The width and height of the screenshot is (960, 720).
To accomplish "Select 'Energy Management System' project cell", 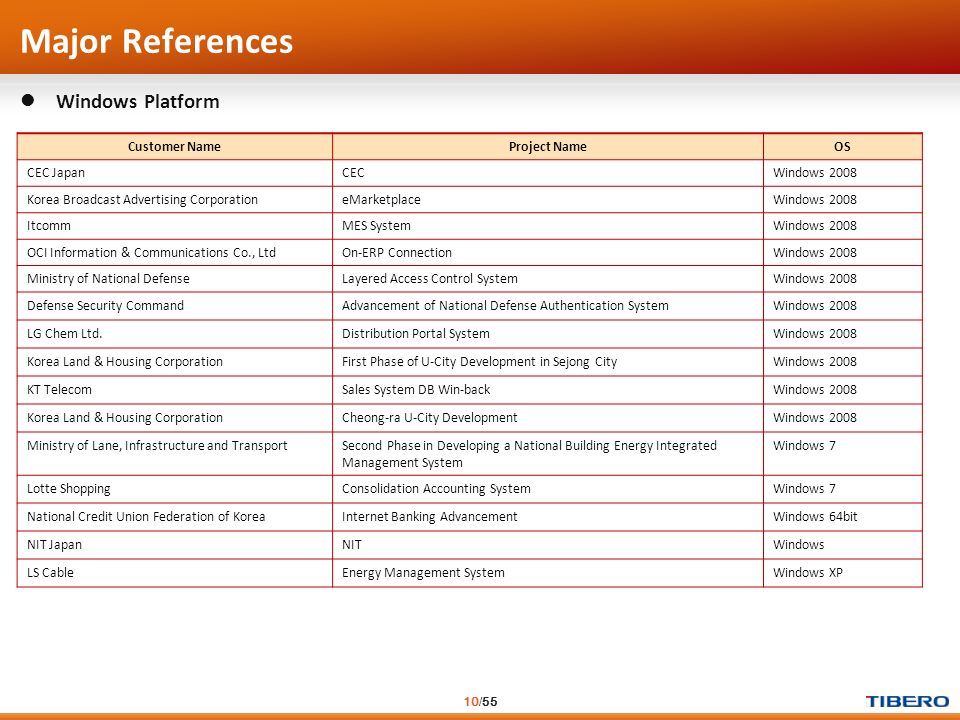I will click(547, 572).
